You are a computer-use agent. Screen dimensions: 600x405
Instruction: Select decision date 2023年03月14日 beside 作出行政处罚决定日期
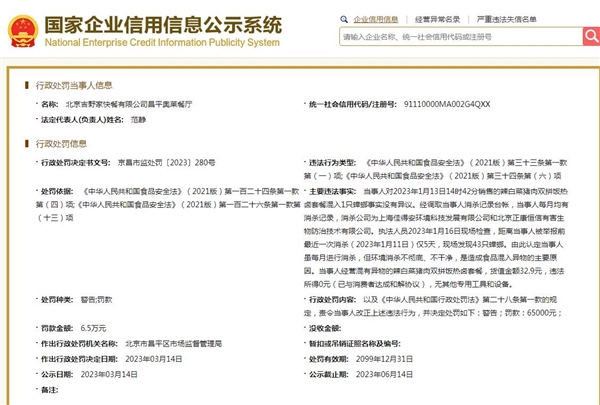(154, 359)
